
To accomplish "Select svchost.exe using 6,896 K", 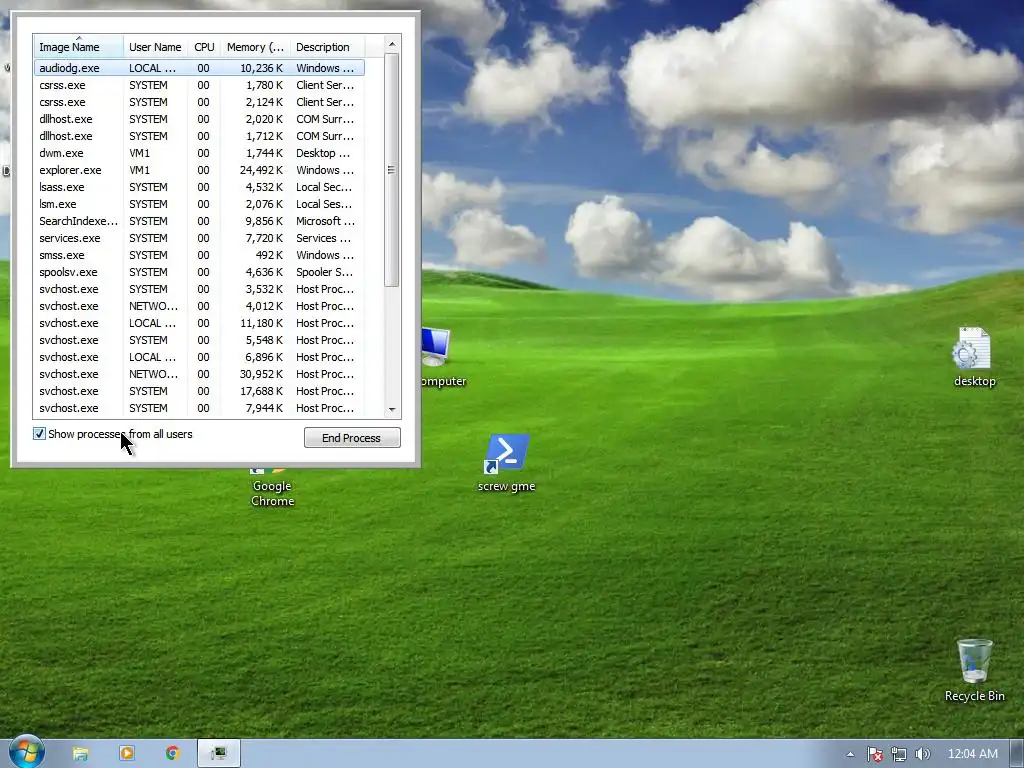I will pos(199,357).
